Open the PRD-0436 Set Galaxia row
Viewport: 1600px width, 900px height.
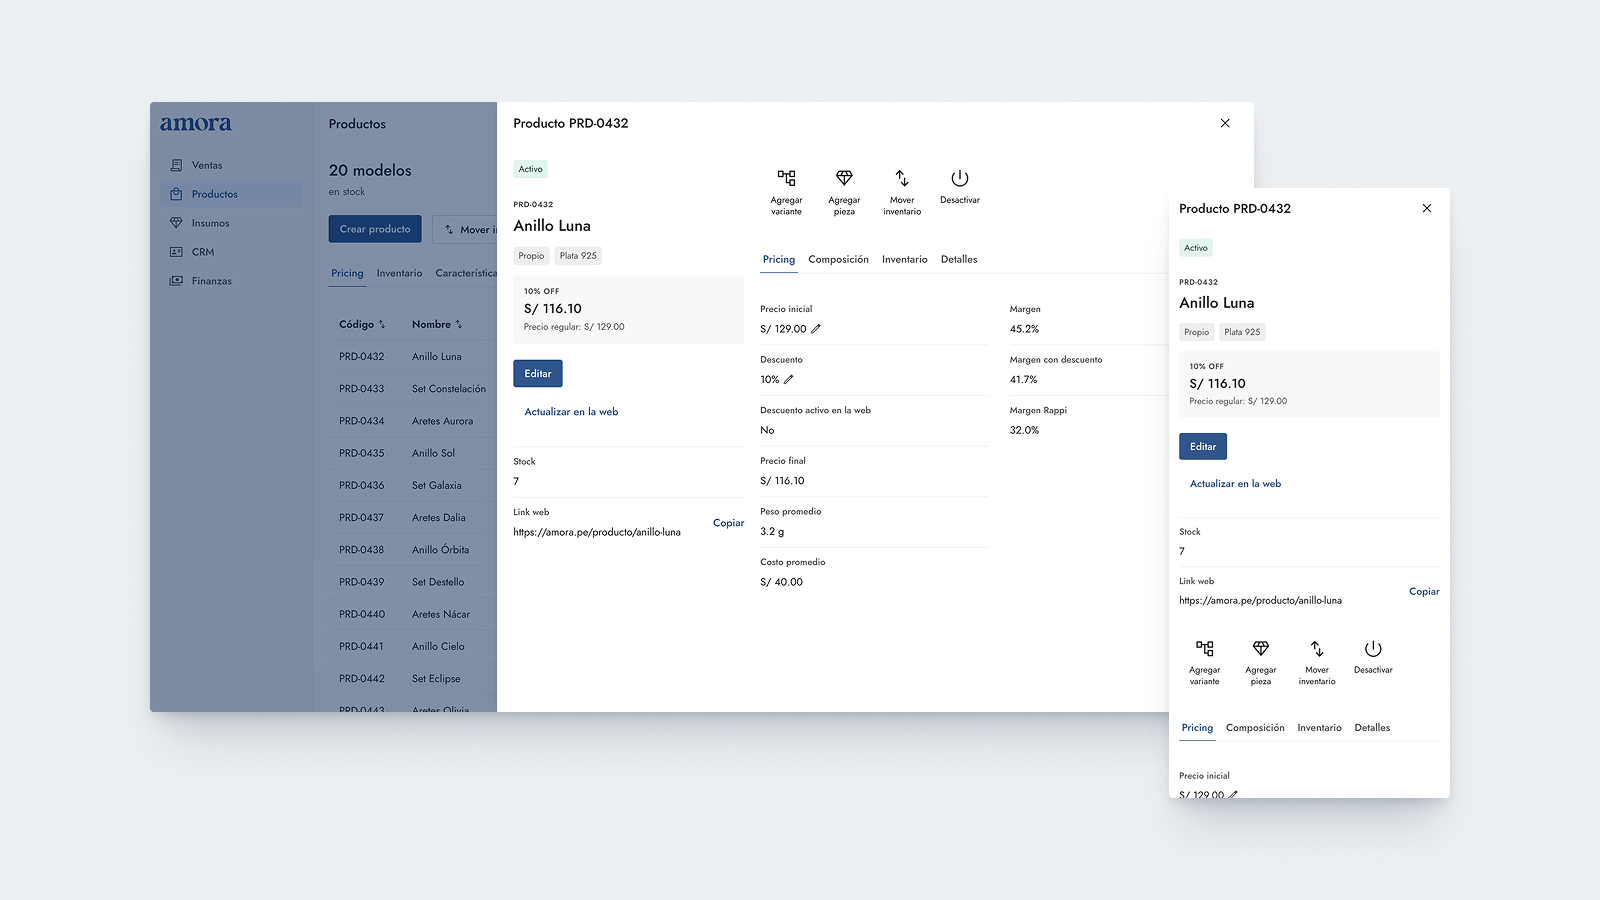click(412, 485)
